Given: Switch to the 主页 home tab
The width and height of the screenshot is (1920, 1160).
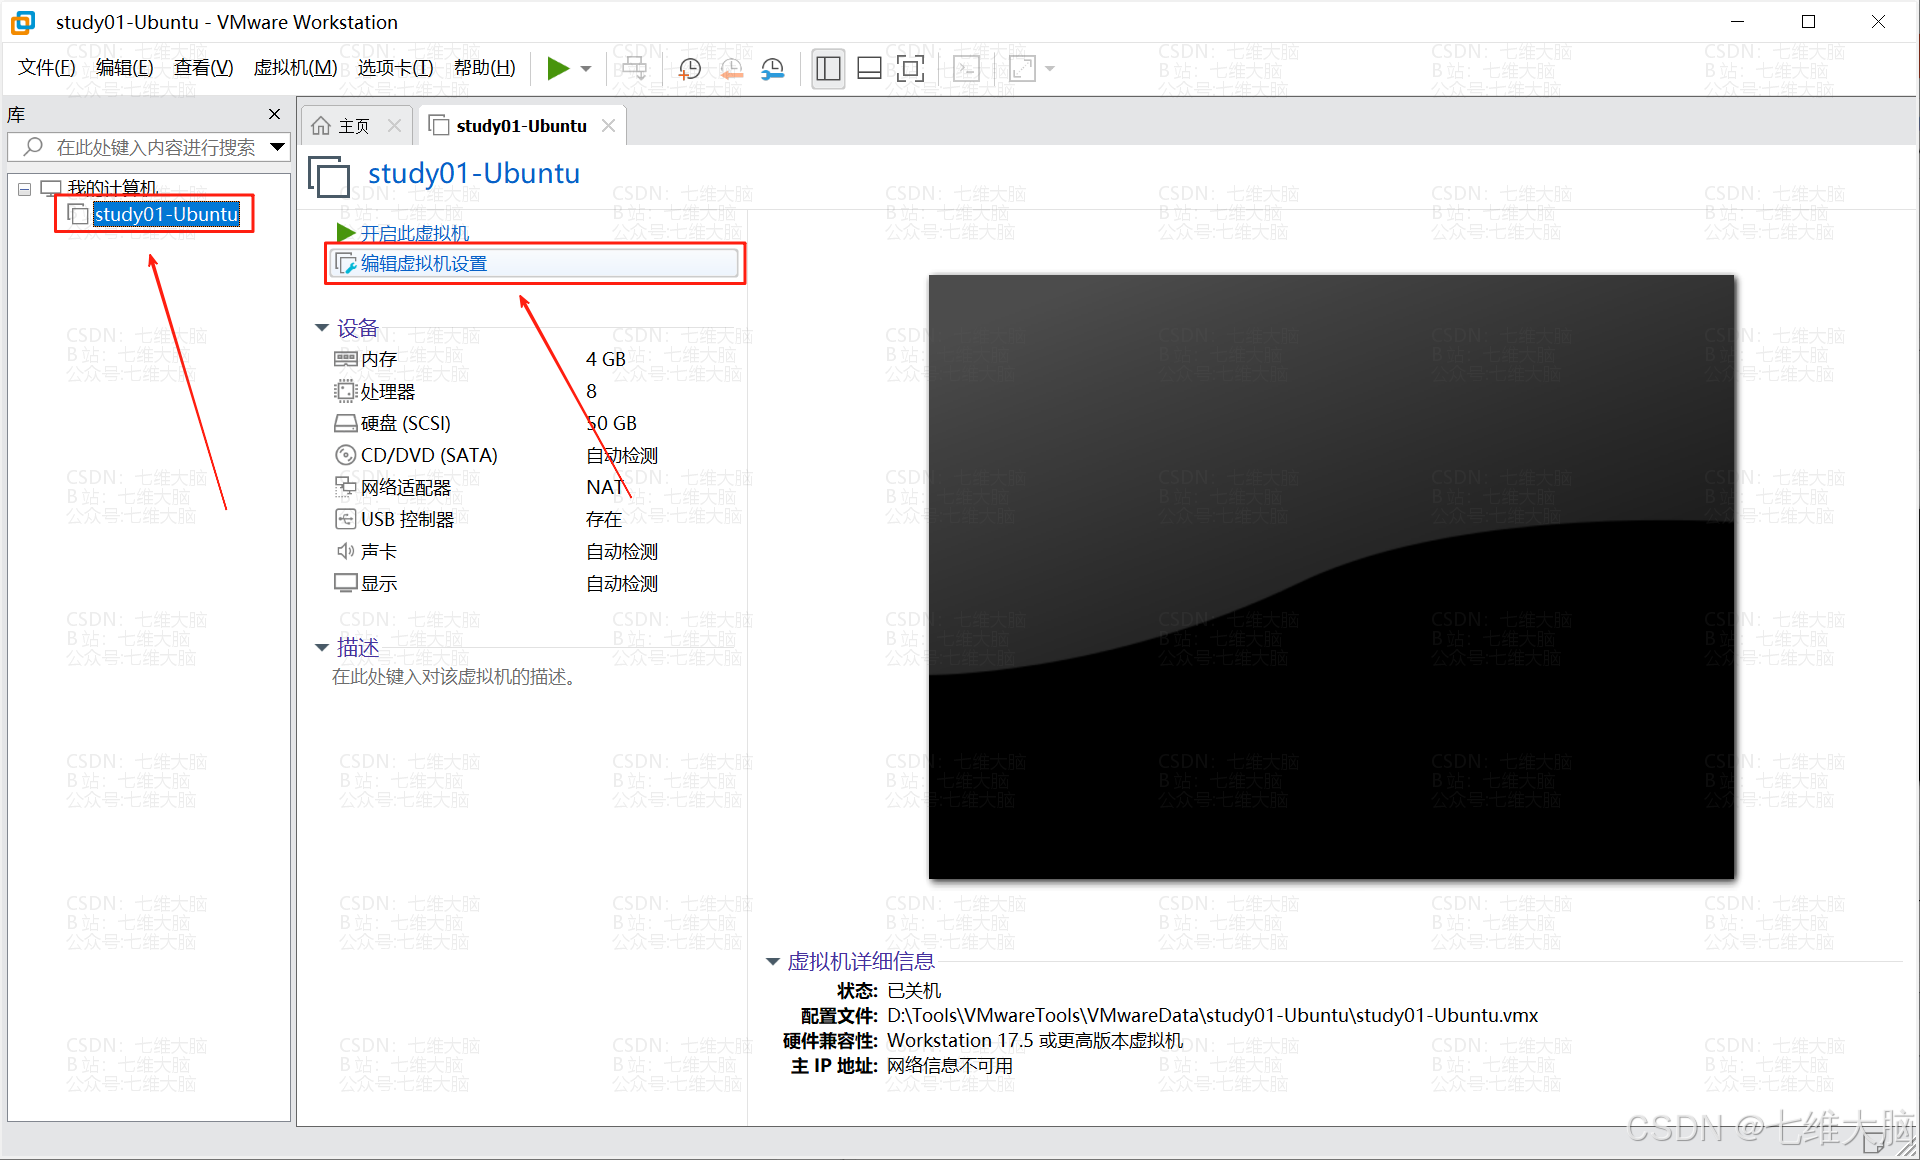Looking at the screenshot, I should [x=353, y=126].
